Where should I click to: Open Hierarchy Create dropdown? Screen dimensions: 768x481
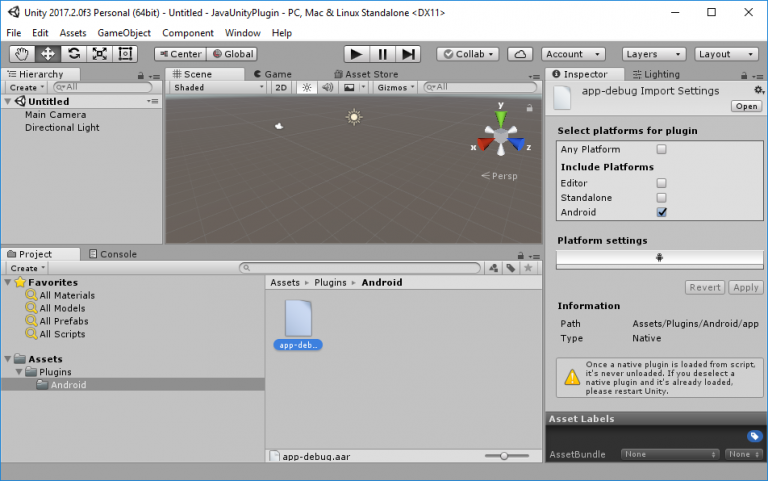[27, 88]
